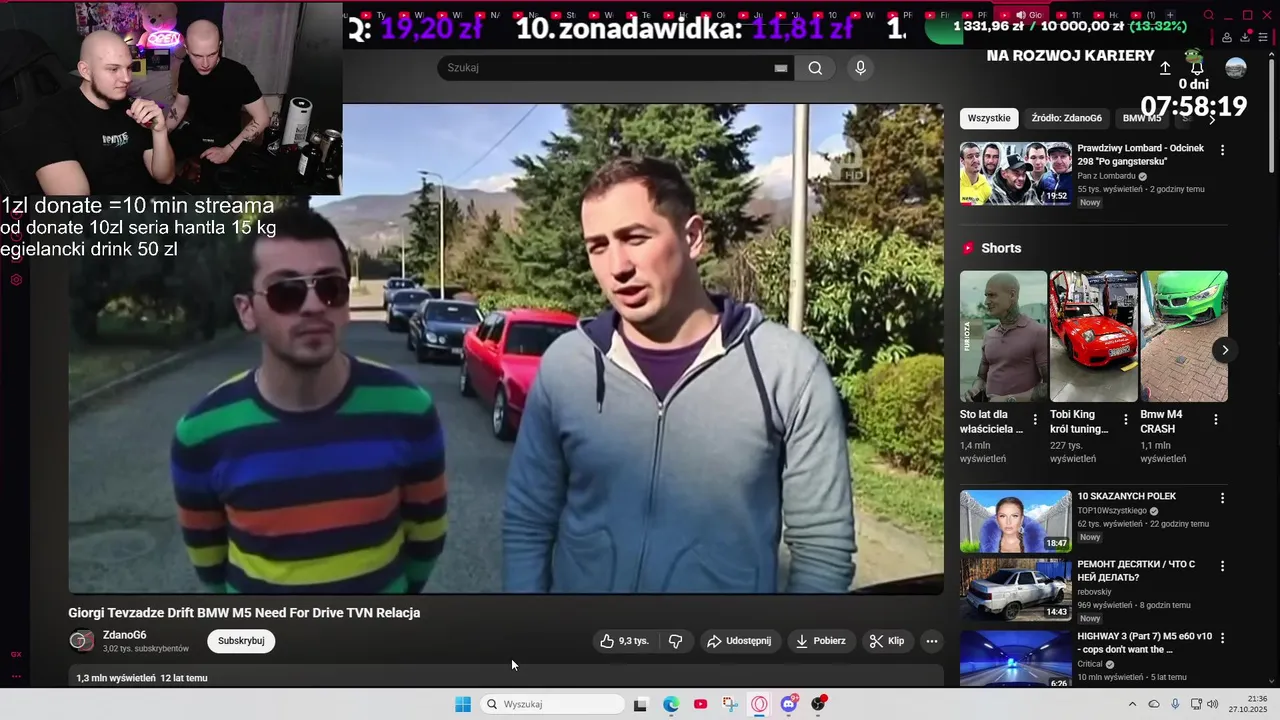Viewport: 1280px width, 720px height.
Task: Click the create/upload arrow icon in YouTube header
Action: [1165, 68]
